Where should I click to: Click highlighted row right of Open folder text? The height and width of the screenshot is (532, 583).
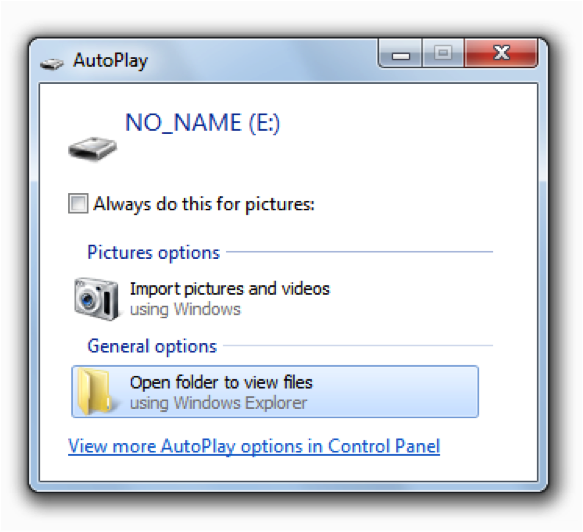pos(394,391)
